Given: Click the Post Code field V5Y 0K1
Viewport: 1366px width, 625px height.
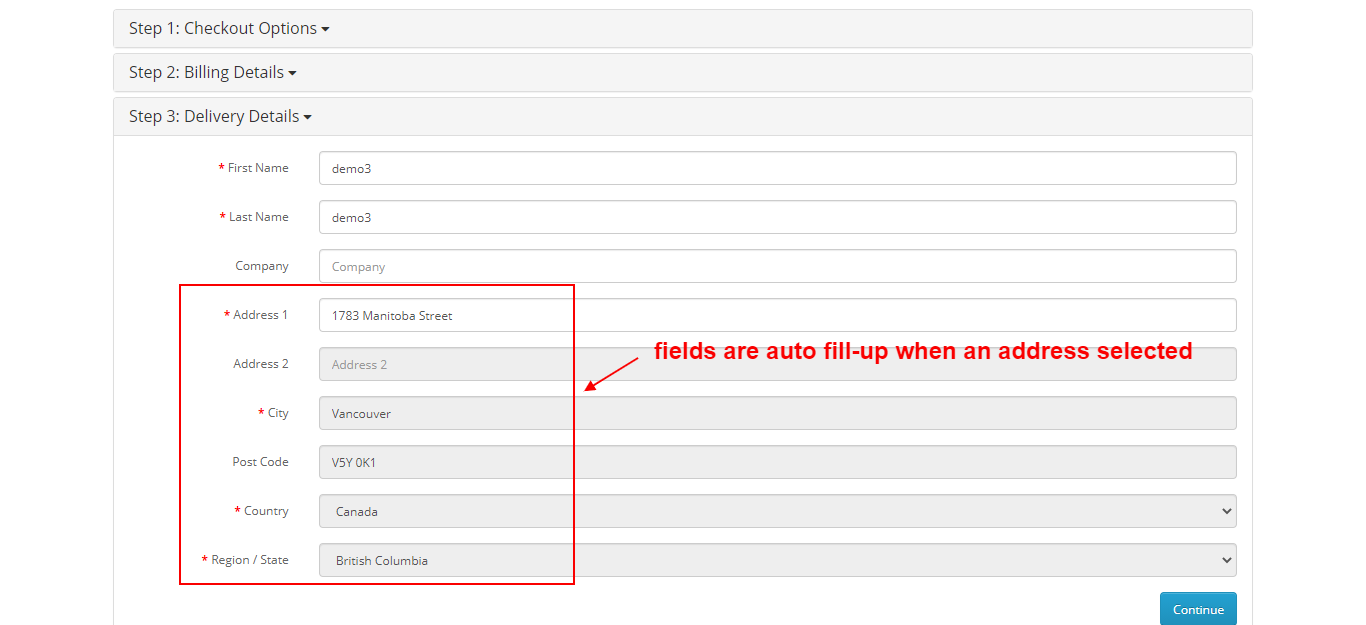Looking at the screenshot, I should [x=777, y=462].
